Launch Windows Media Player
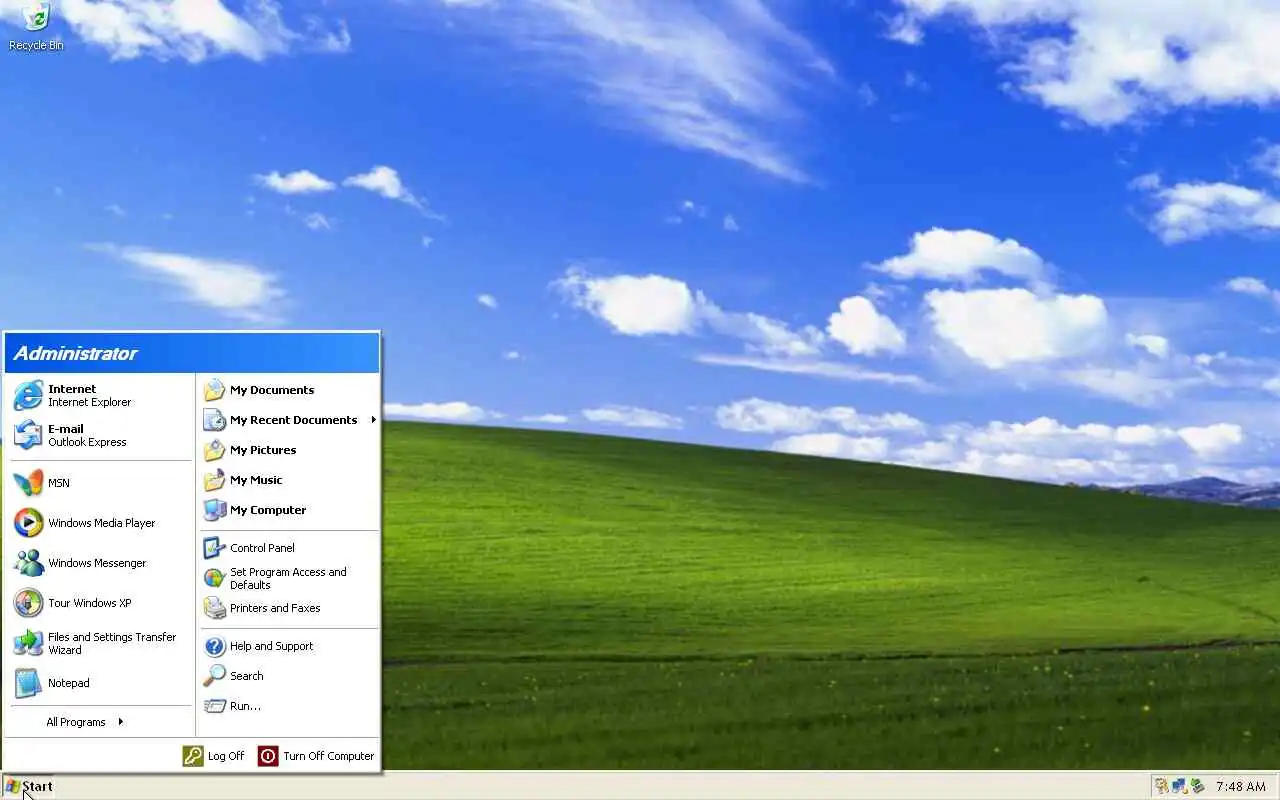 point(100,523)
